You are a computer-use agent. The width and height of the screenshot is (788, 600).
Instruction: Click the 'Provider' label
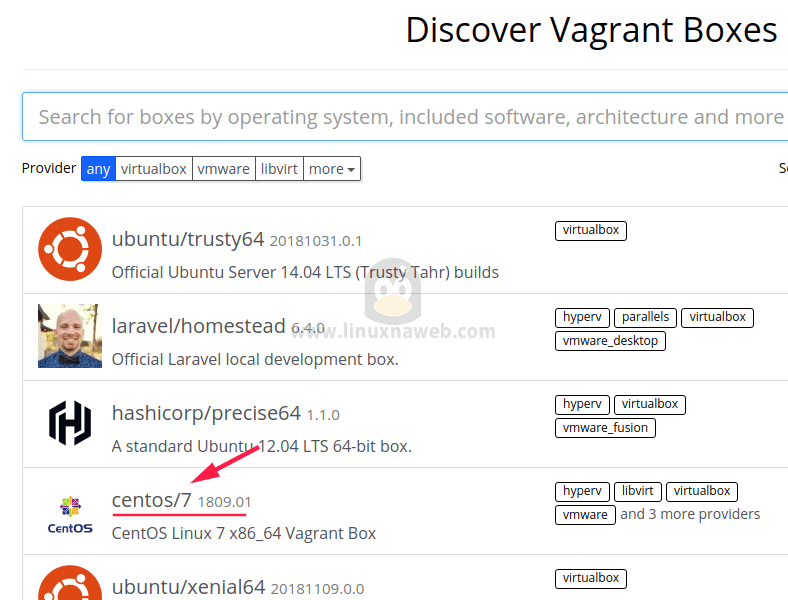[x=49, y=168]
